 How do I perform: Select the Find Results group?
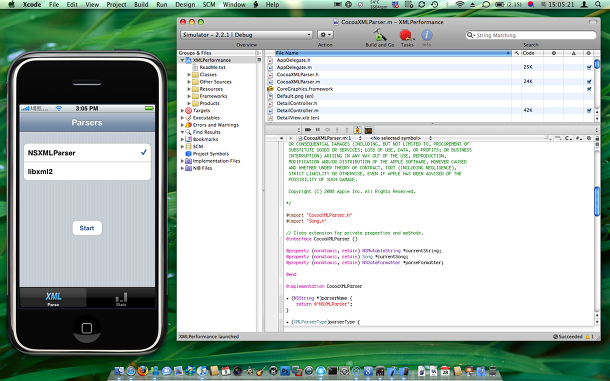point(206,132)
